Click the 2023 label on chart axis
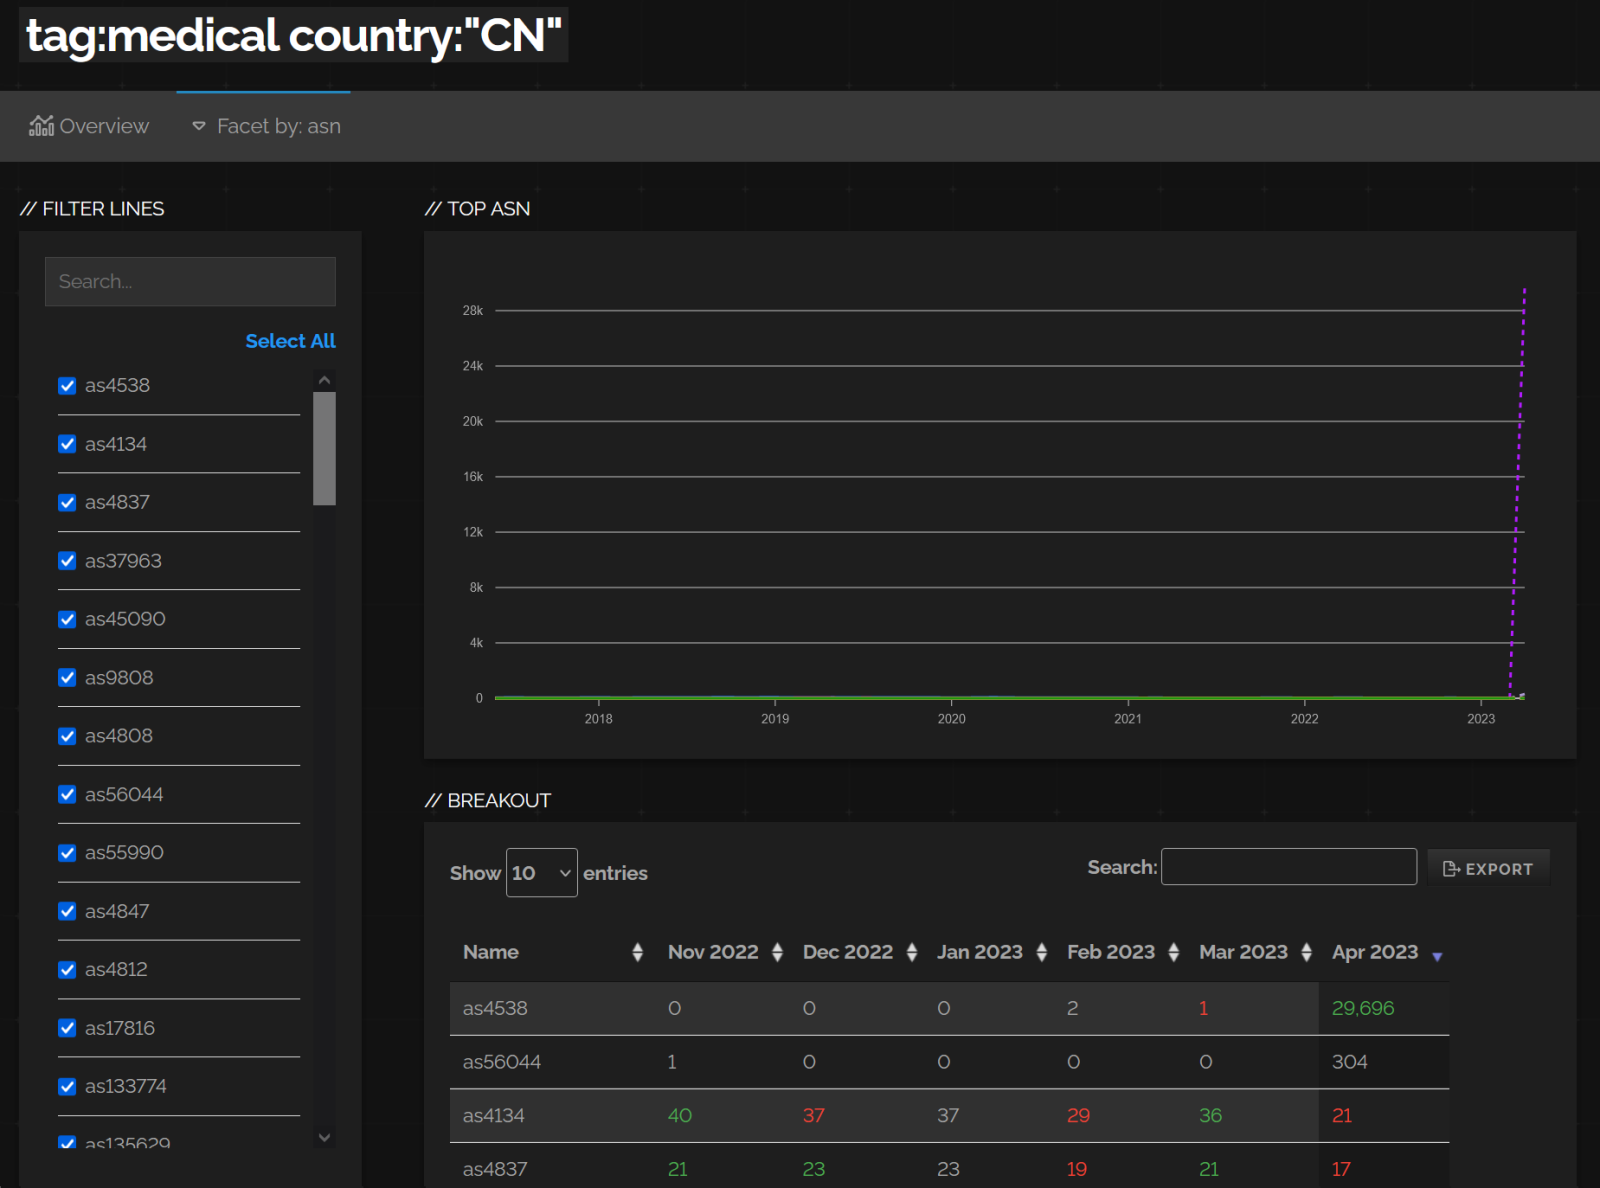 click(1481, 719)
